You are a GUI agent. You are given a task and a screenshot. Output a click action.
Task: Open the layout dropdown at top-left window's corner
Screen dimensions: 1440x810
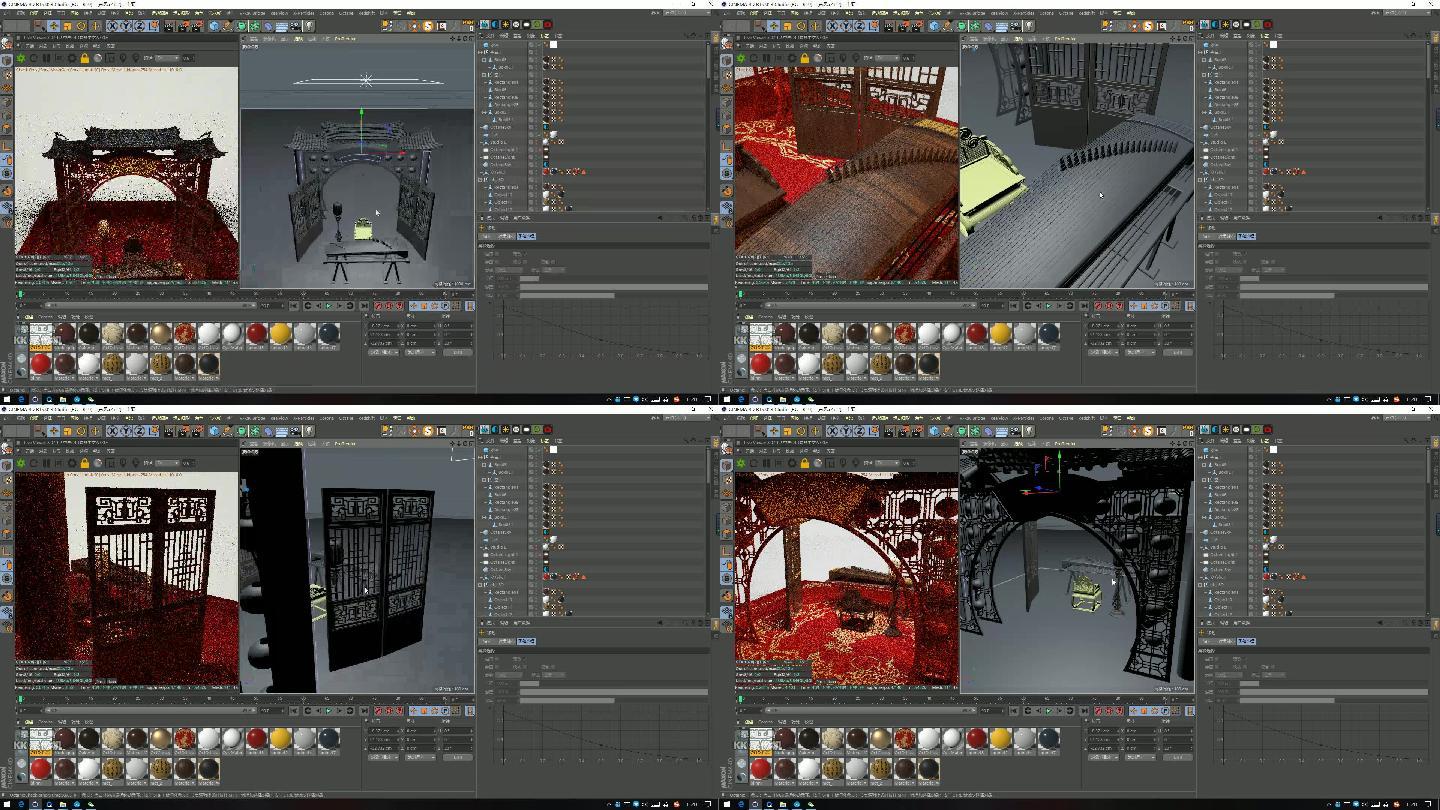point(687,12)
